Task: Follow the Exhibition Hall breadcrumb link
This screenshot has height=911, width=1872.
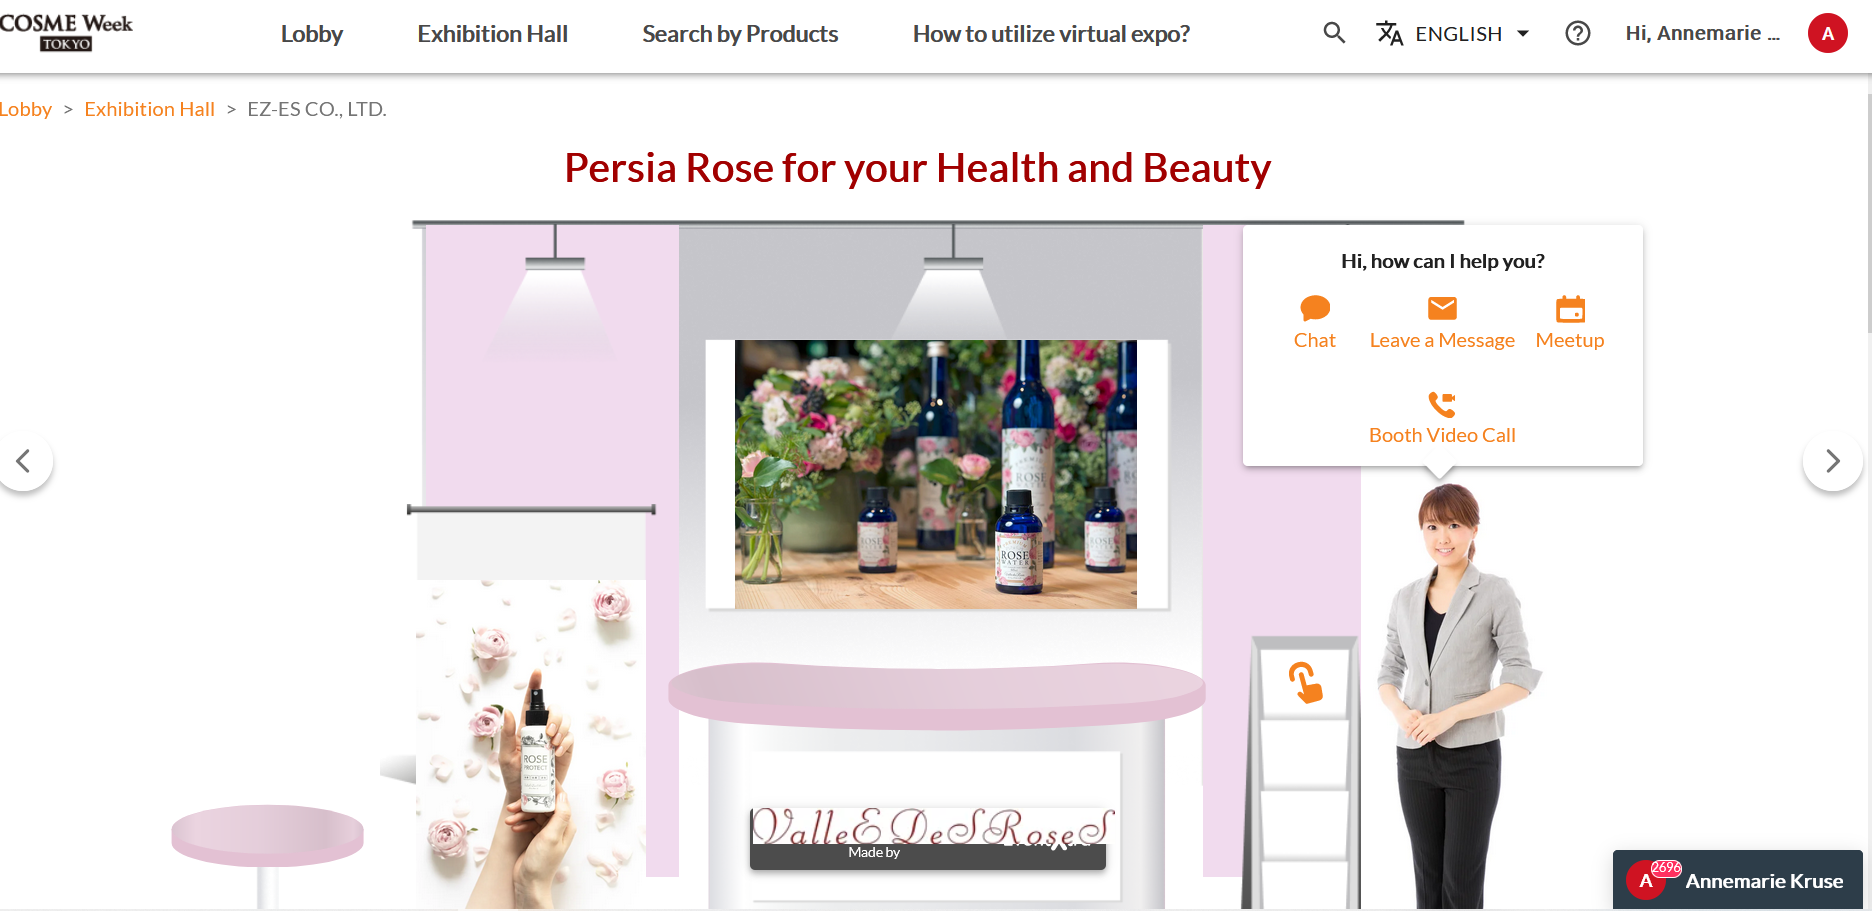Action: (149, 109)
